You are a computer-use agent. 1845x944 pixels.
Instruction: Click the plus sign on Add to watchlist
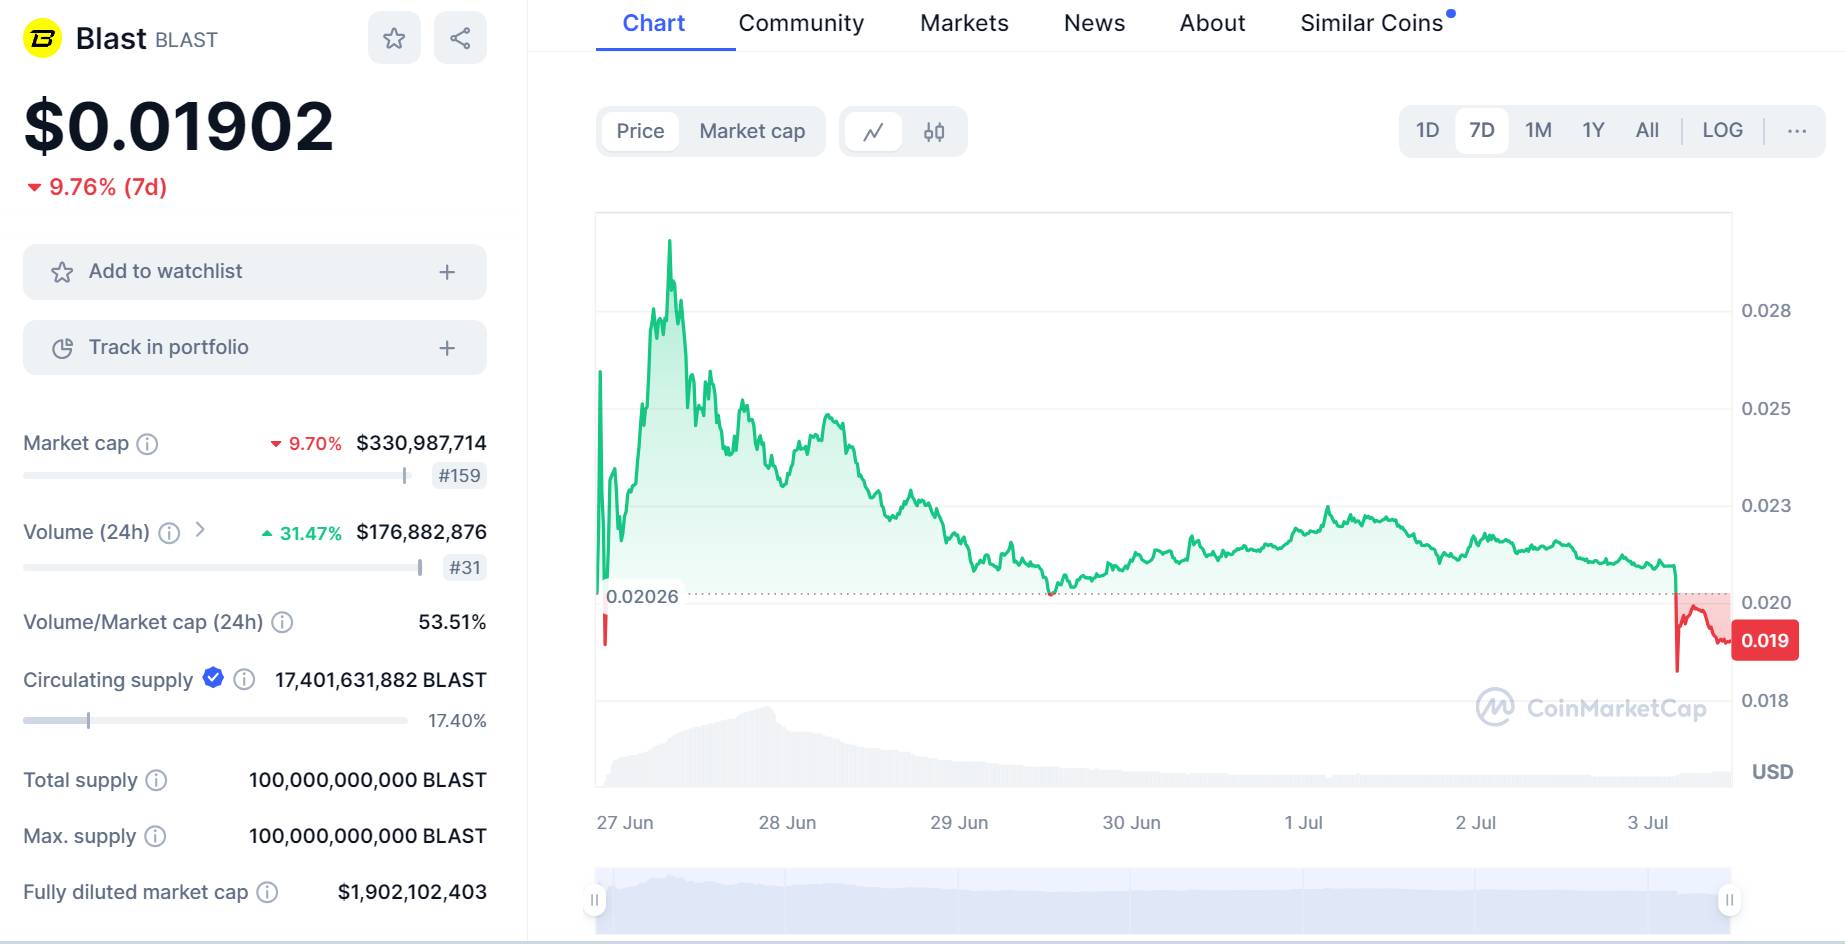coord(447,272)
